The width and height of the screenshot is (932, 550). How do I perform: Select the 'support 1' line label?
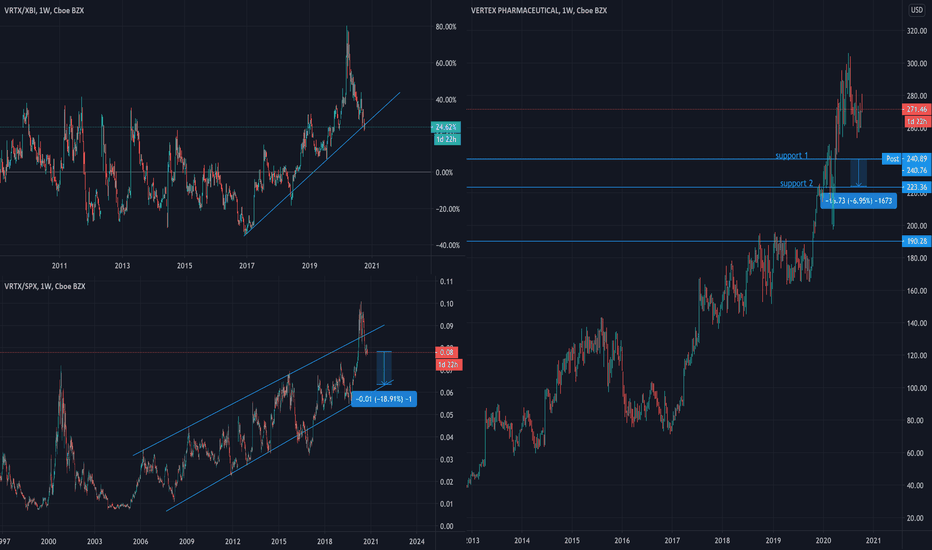click(792, 156)
